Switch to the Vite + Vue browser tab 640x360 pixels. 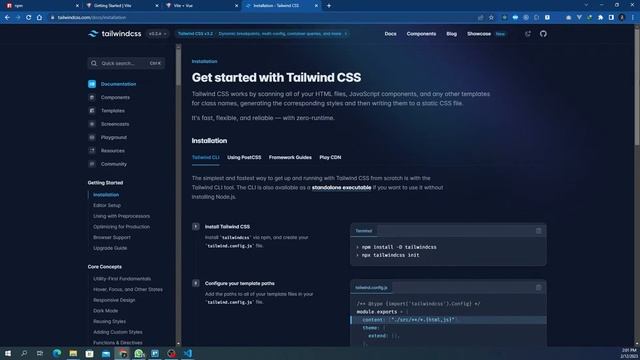click(x=201, y=6)
